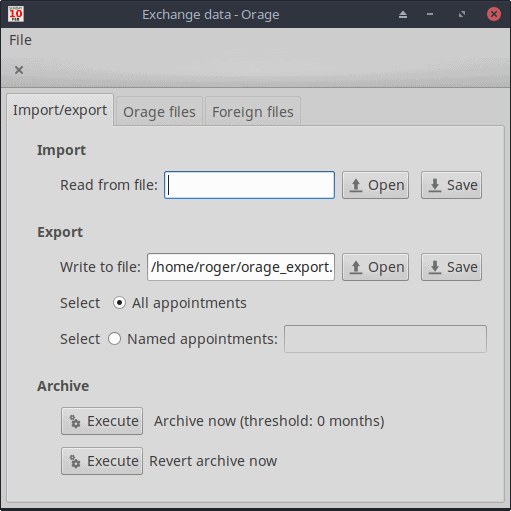Click Open button next to Write to file

coord(375,267)
